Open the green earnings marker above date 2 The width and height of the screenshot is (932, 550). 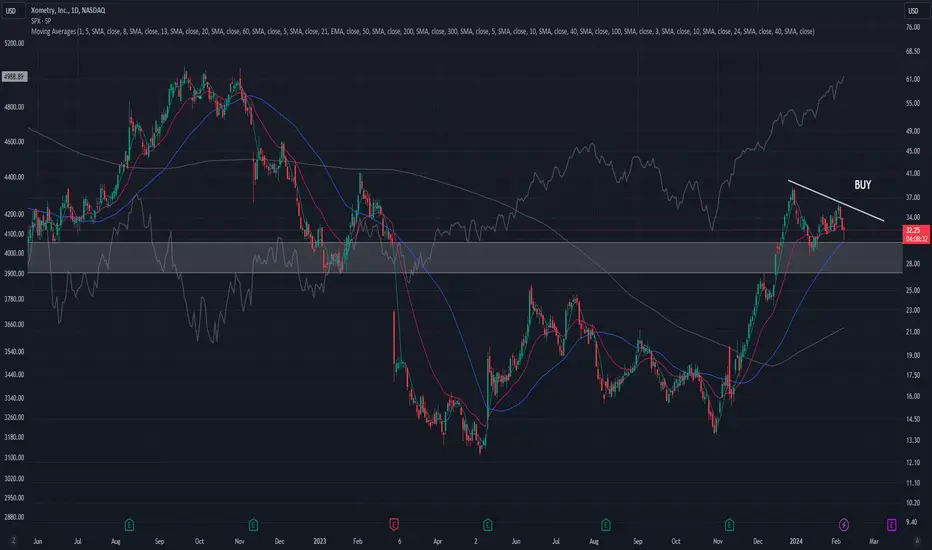click(487, 524)
